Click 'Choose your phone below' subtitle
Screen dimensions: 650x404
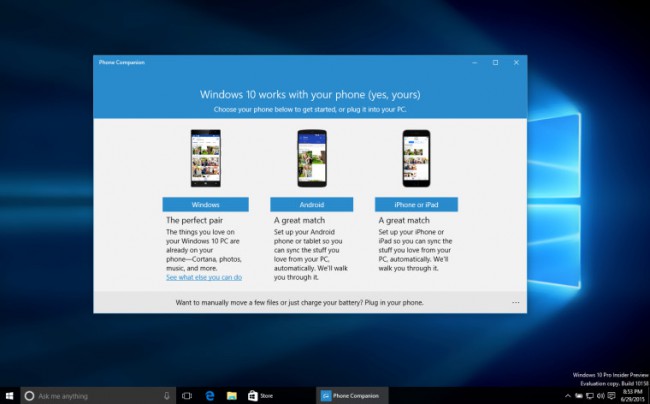310,109
